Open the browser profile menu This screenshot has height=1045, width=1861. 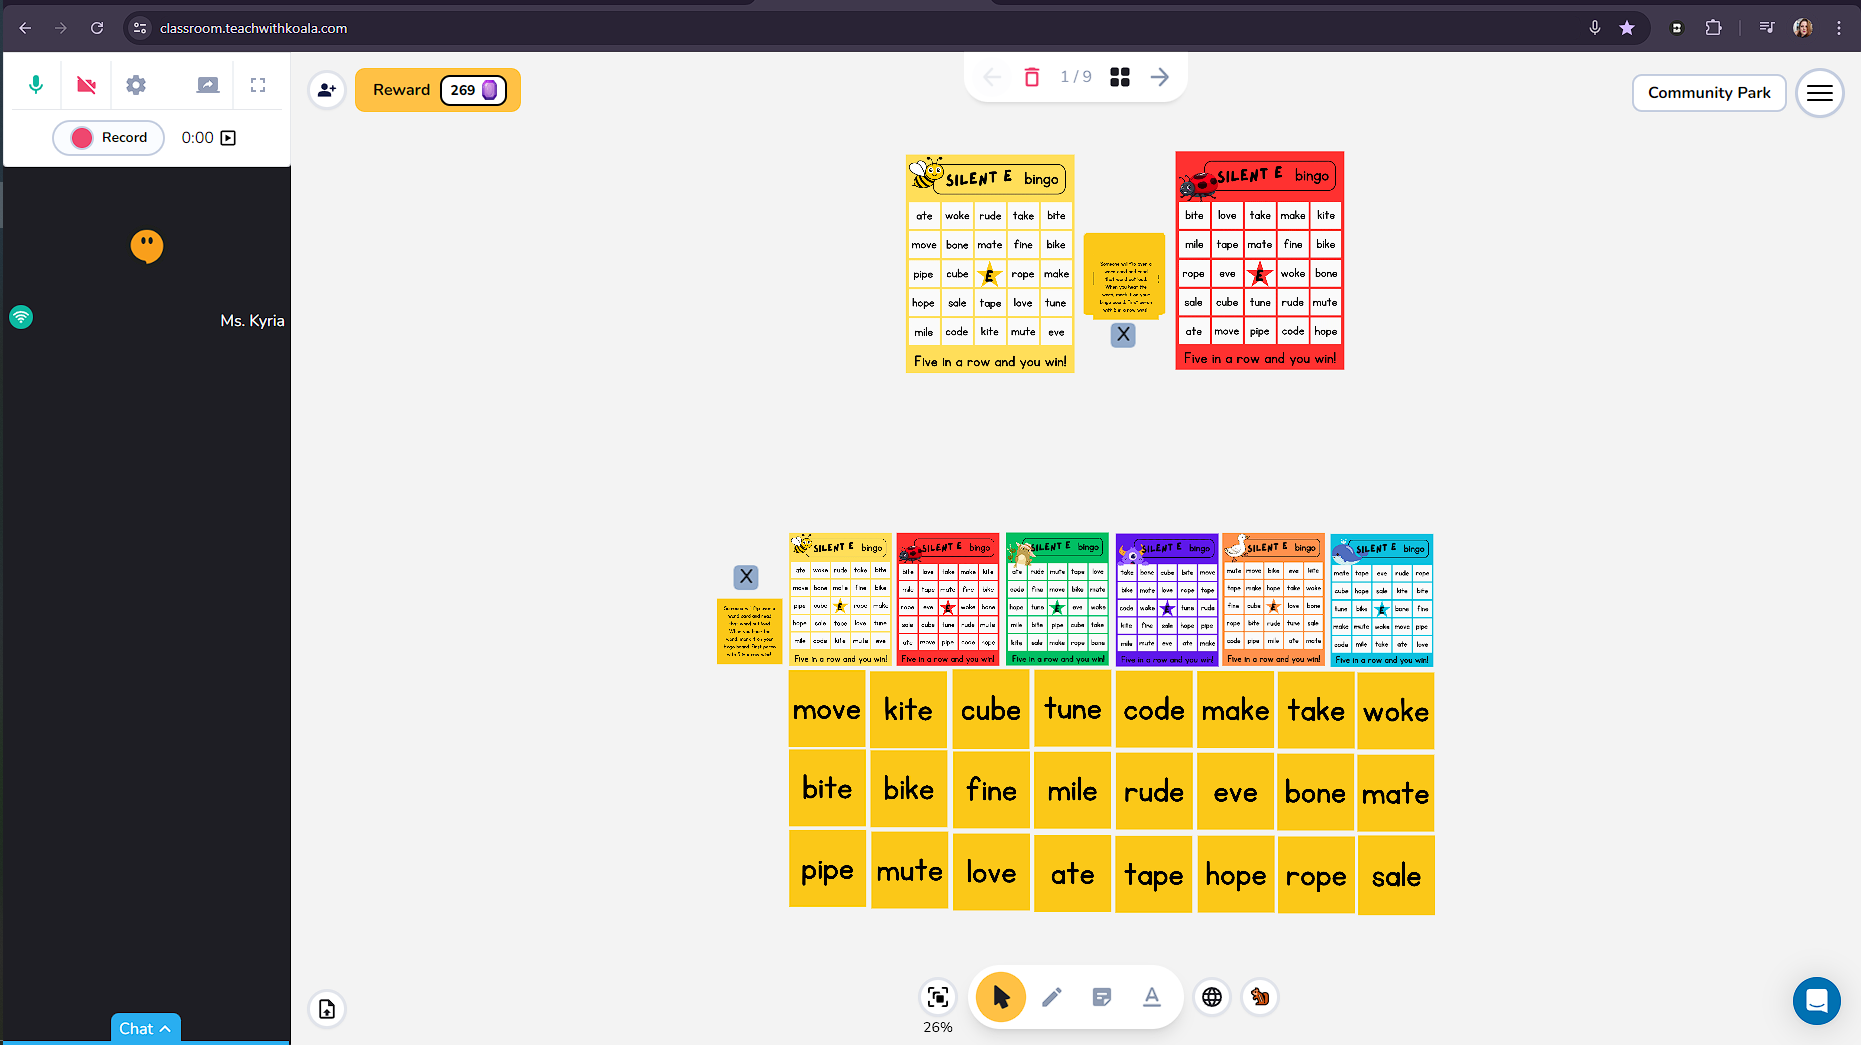1802,28
